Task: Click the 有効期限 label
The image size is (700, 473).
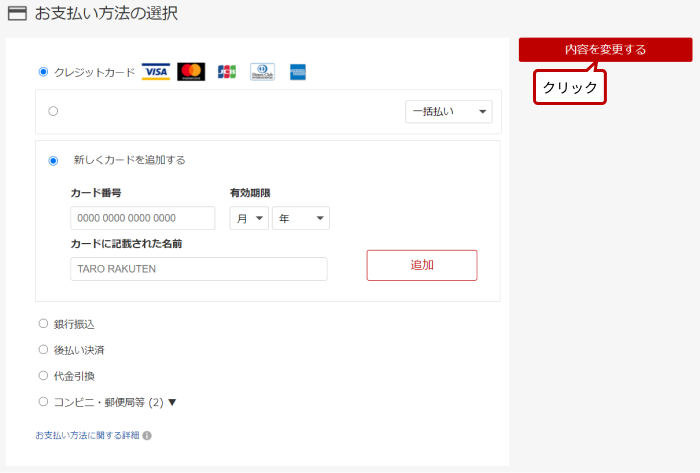Action: click(250, 193)
